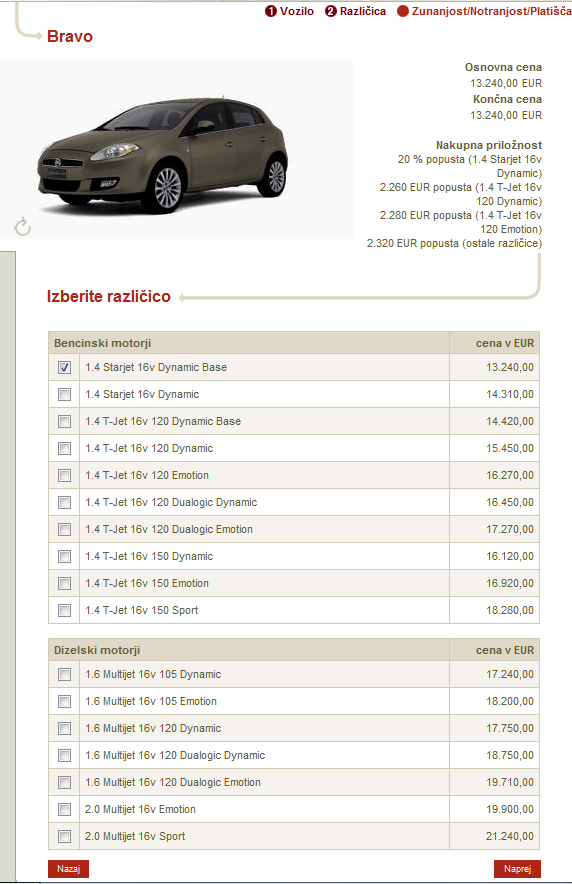
Task: Enable 1.6 Multijet 16v 120 Dualogic Emotion
Action: [x=64, y=783]
